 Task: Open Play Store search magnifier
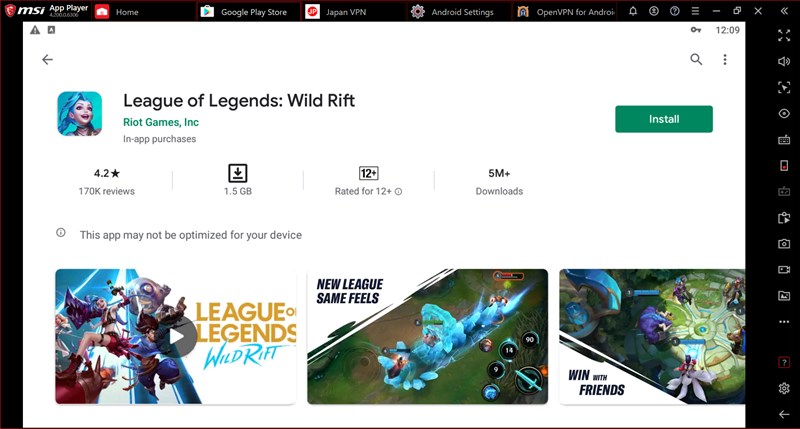pos(696,60)
